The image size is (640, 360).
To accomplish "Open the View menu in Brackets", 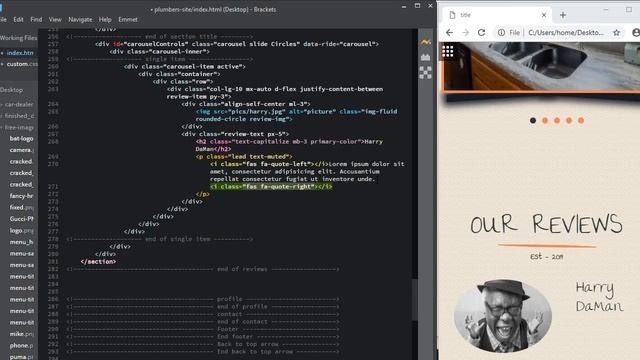I will click(x=55, y=19).
